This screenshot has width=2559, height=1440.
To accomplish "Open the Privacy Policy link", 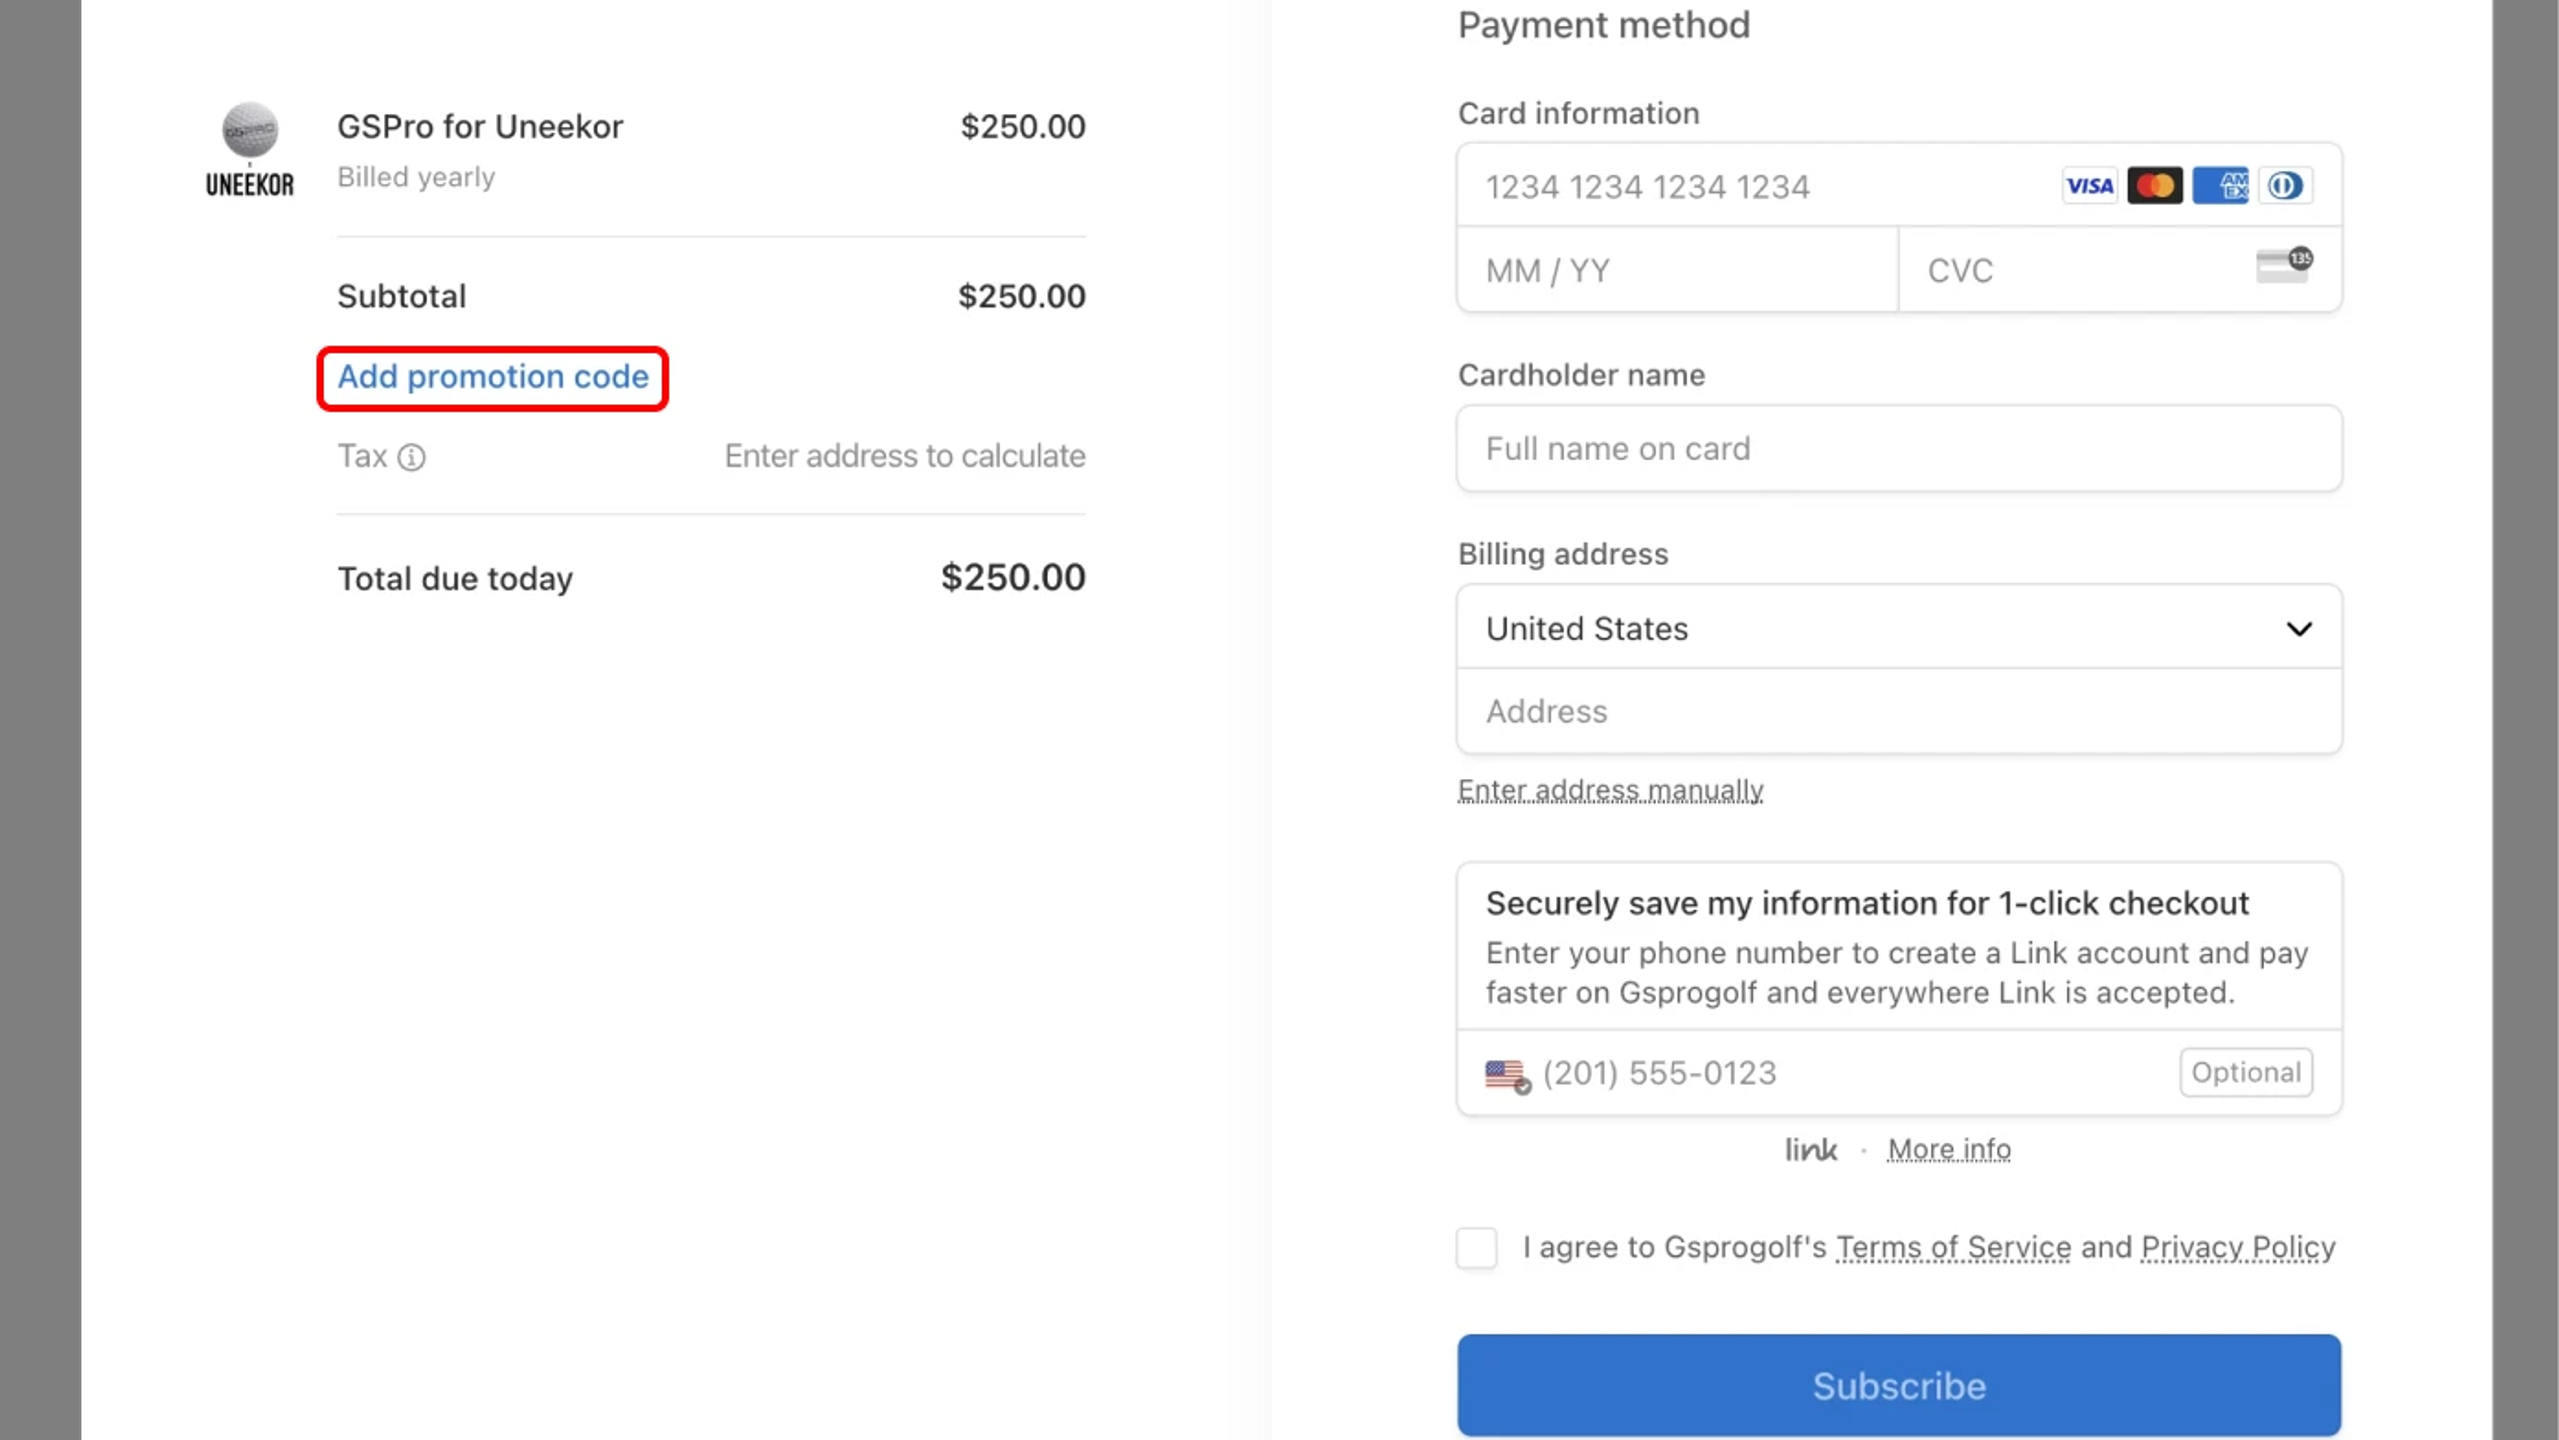I will pyautogui.click(x=2238, y=1248).
